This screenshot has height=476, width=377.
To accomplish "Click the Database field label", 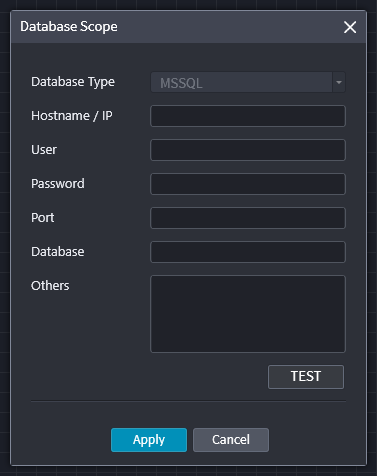I will tap(58, 252).
